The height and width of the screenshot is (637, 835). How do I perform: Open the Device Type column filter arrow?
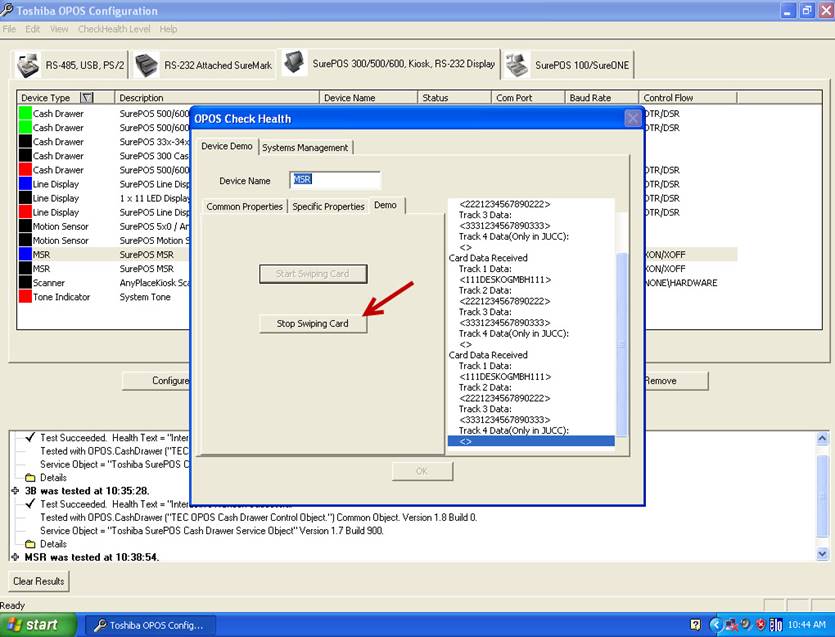(86, 98)
